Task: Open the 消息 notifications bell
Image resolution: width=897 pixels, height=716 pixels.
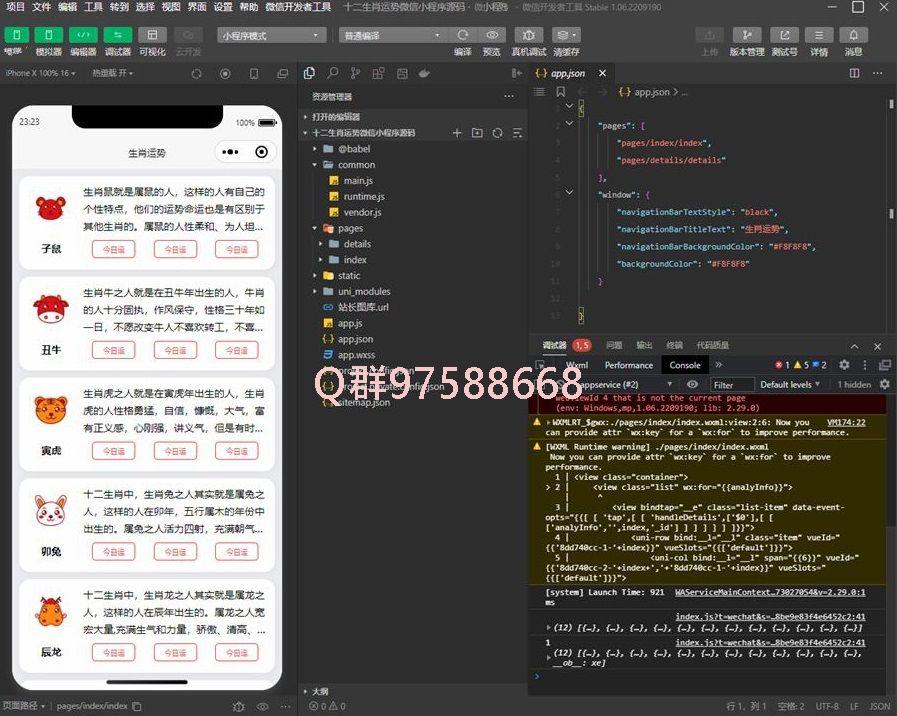Action: point(854,35)
